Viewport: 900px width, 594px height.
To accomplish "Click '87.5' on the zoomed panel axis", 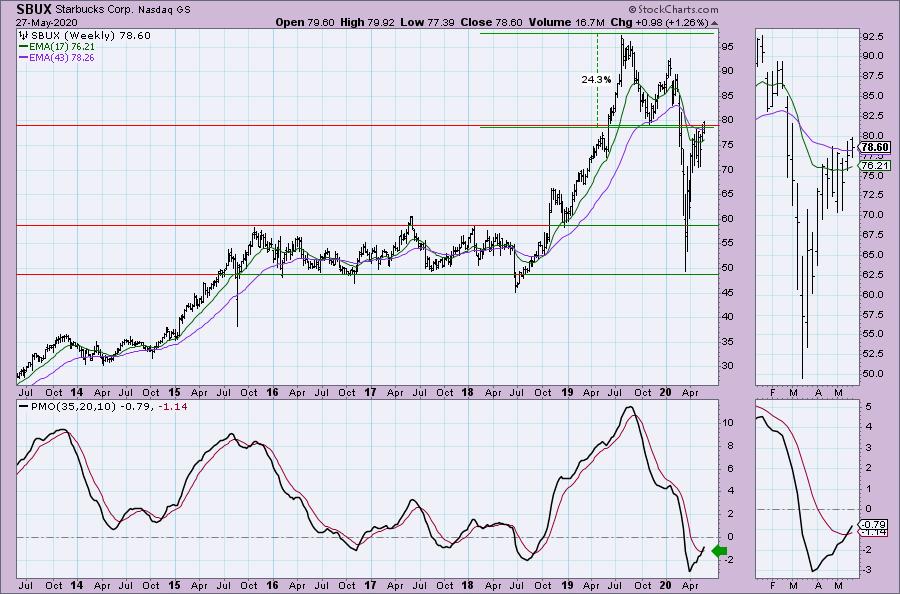I will click(x=872, y=76).
